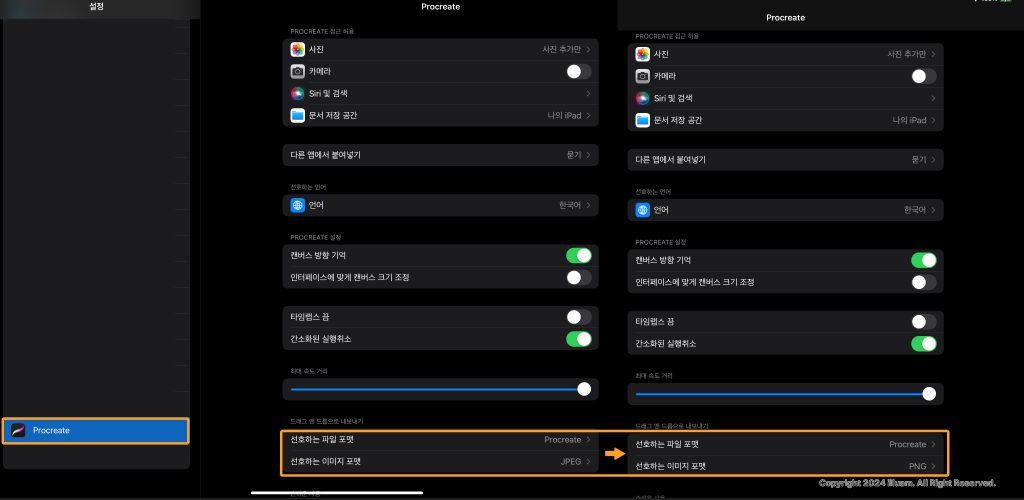
Task: Open Procreate in the Settings sidebar
Action: coord(96,431)
